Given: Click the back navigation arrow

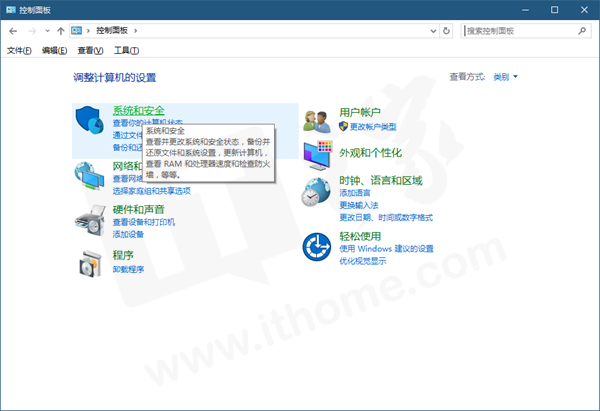Looking at the screenshot, I should click(x=13, y=31).
